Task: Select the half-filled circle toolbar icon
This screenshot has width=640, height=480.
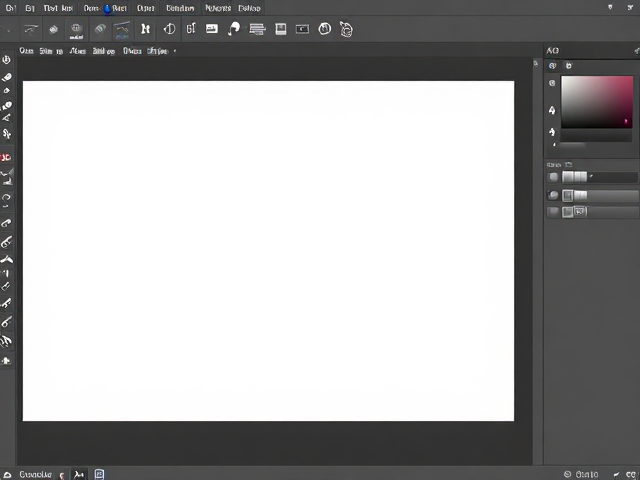Action: point(169,29)
